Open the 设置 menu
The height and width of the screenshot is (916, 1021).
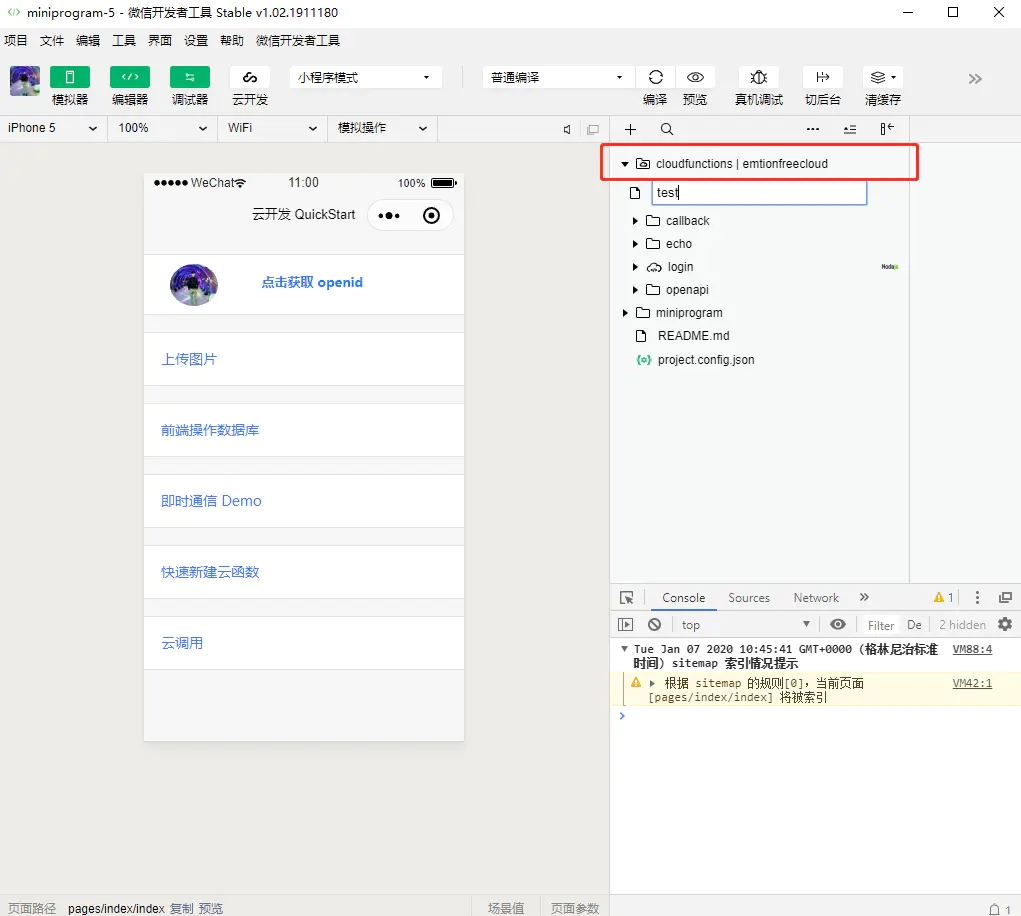[x=195, y=40]
